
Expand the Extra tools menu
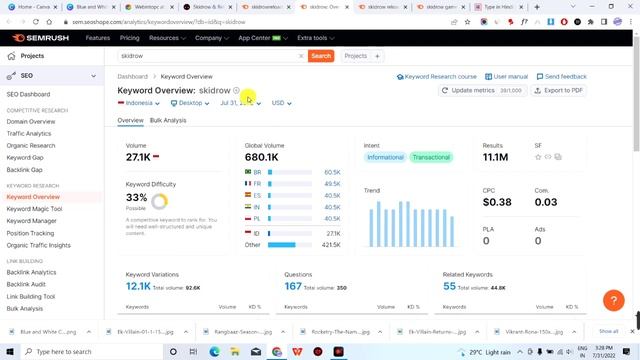(316, 38)
